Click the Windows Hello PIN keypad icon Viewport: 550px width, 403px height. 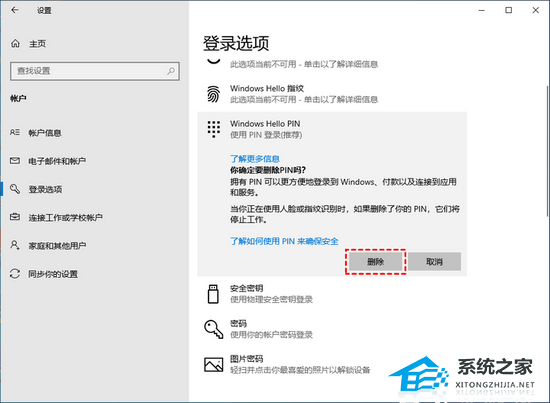point(214,129)
